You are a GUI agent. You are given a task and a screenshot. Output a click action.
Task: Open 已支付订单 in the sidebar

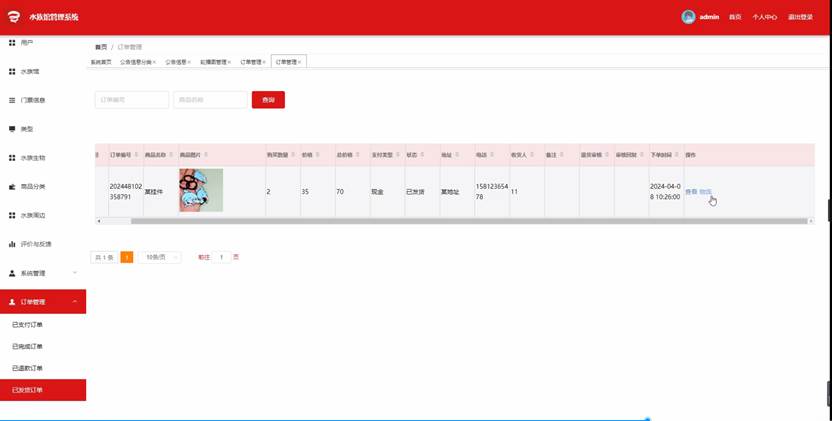pos(27,325)
